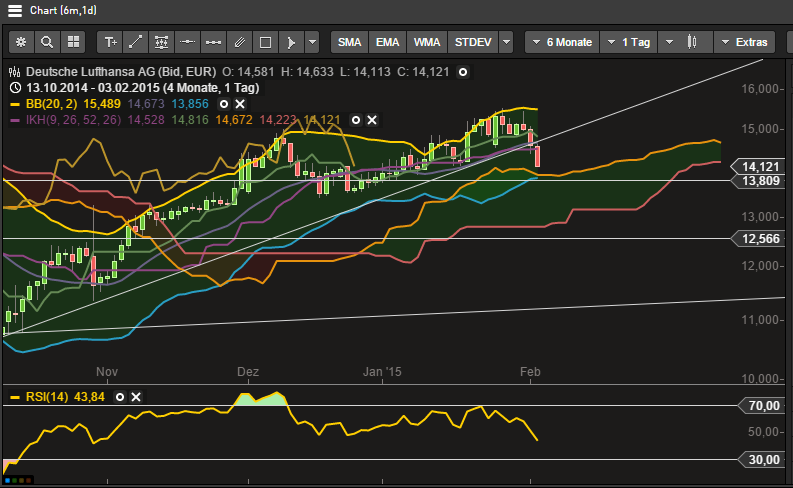Click the Feb label on time axis
The image size is (793, 488).
tap(530, 372)
